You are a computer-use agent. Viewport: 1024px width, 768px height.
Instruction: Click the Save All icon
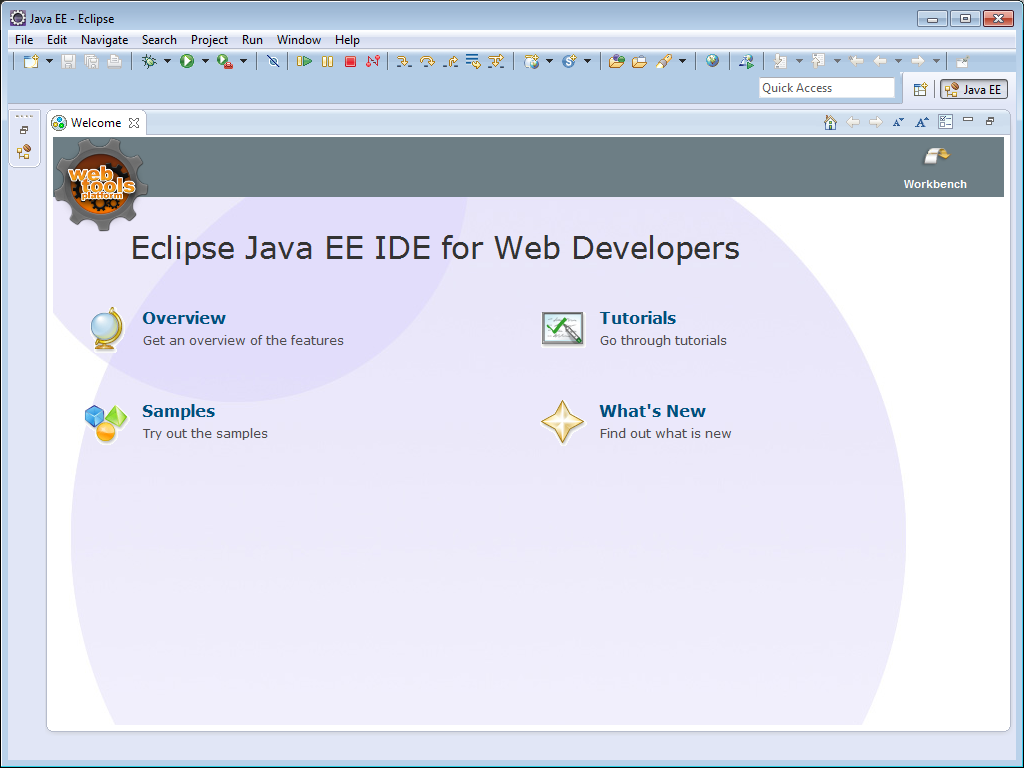click(x=91, y=61)
